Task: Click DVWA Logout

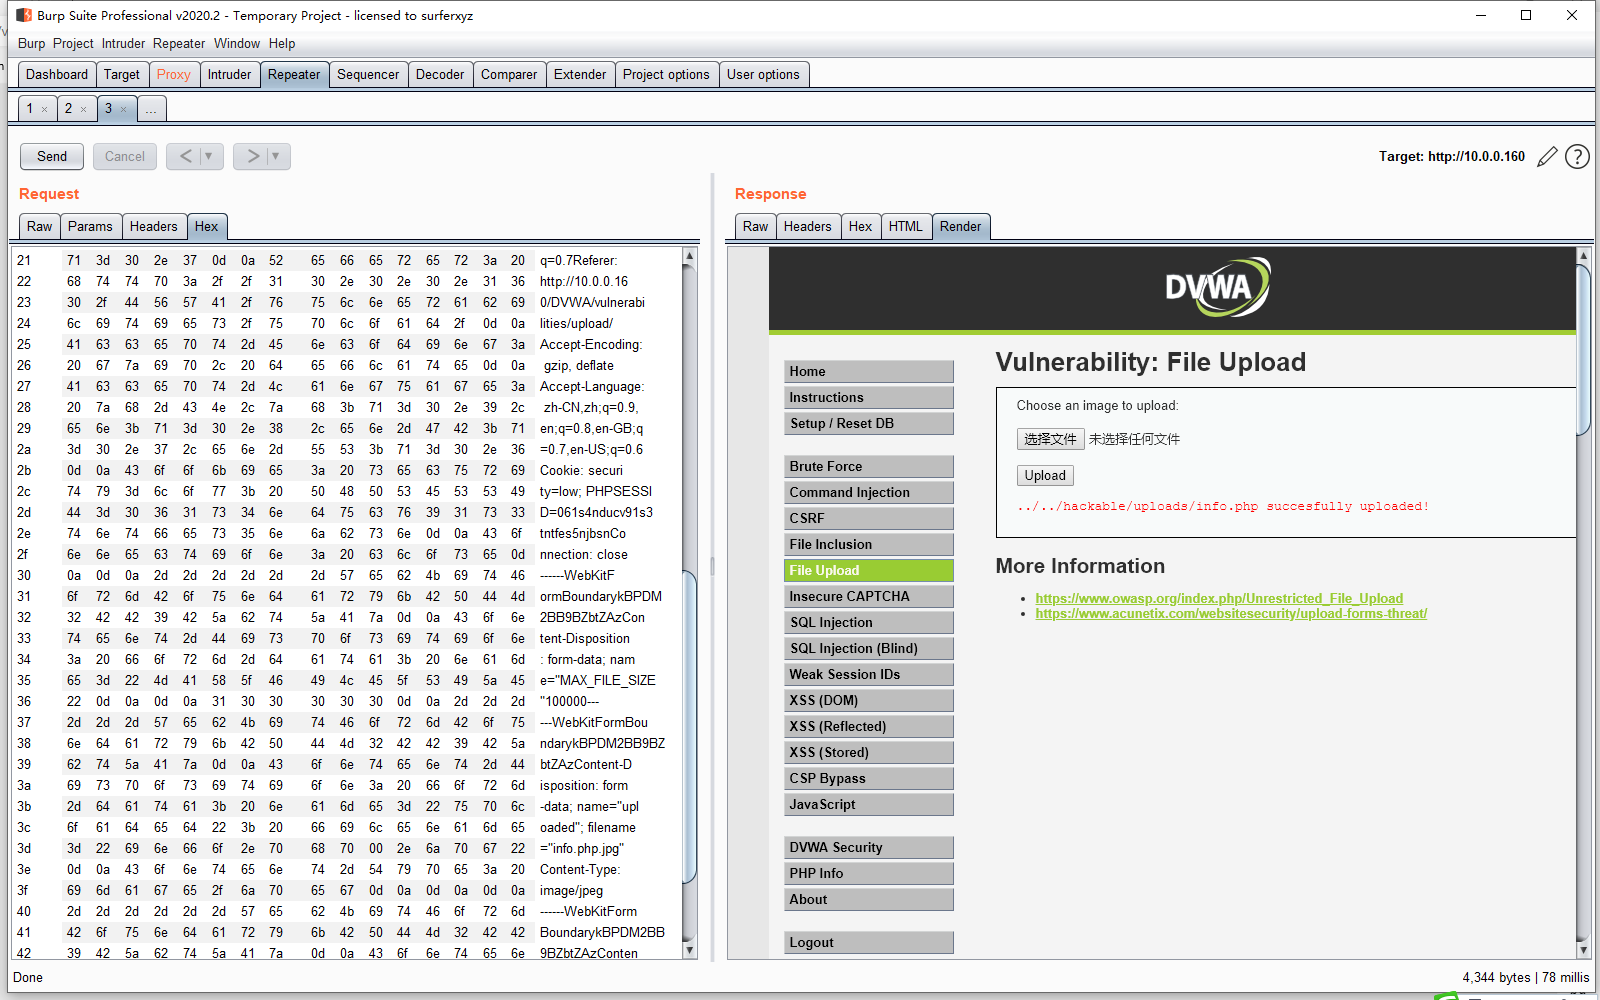Action: 869,943
